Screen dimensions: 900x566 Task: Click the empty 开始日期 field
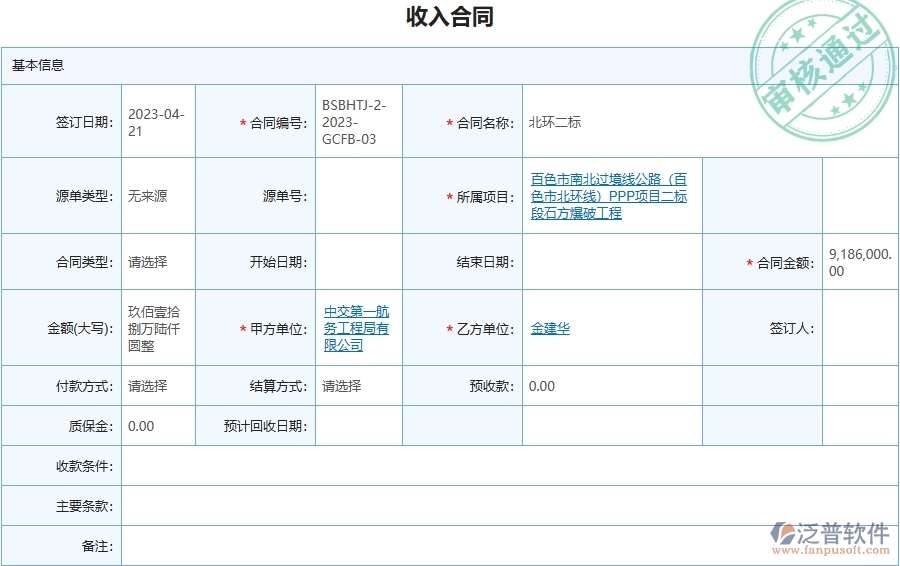[x=359, y=262]
